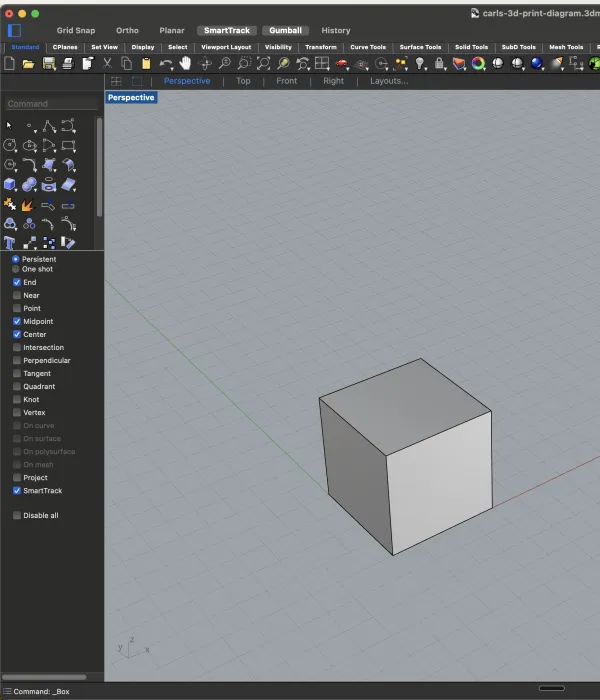Select the One shot radio button

pos(16,269)
